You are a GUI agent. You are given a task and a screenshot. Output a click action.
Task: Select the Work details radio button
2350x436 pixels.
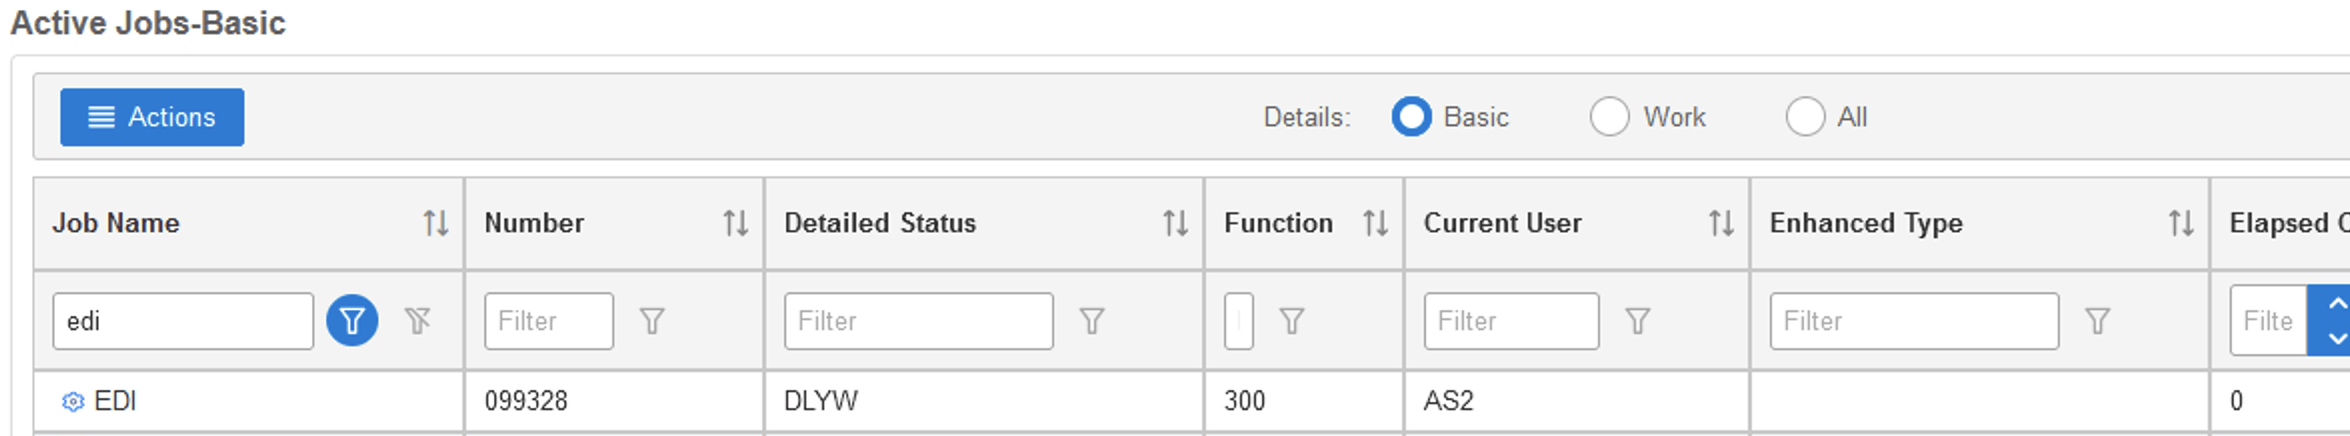[x=1609, y=117]
